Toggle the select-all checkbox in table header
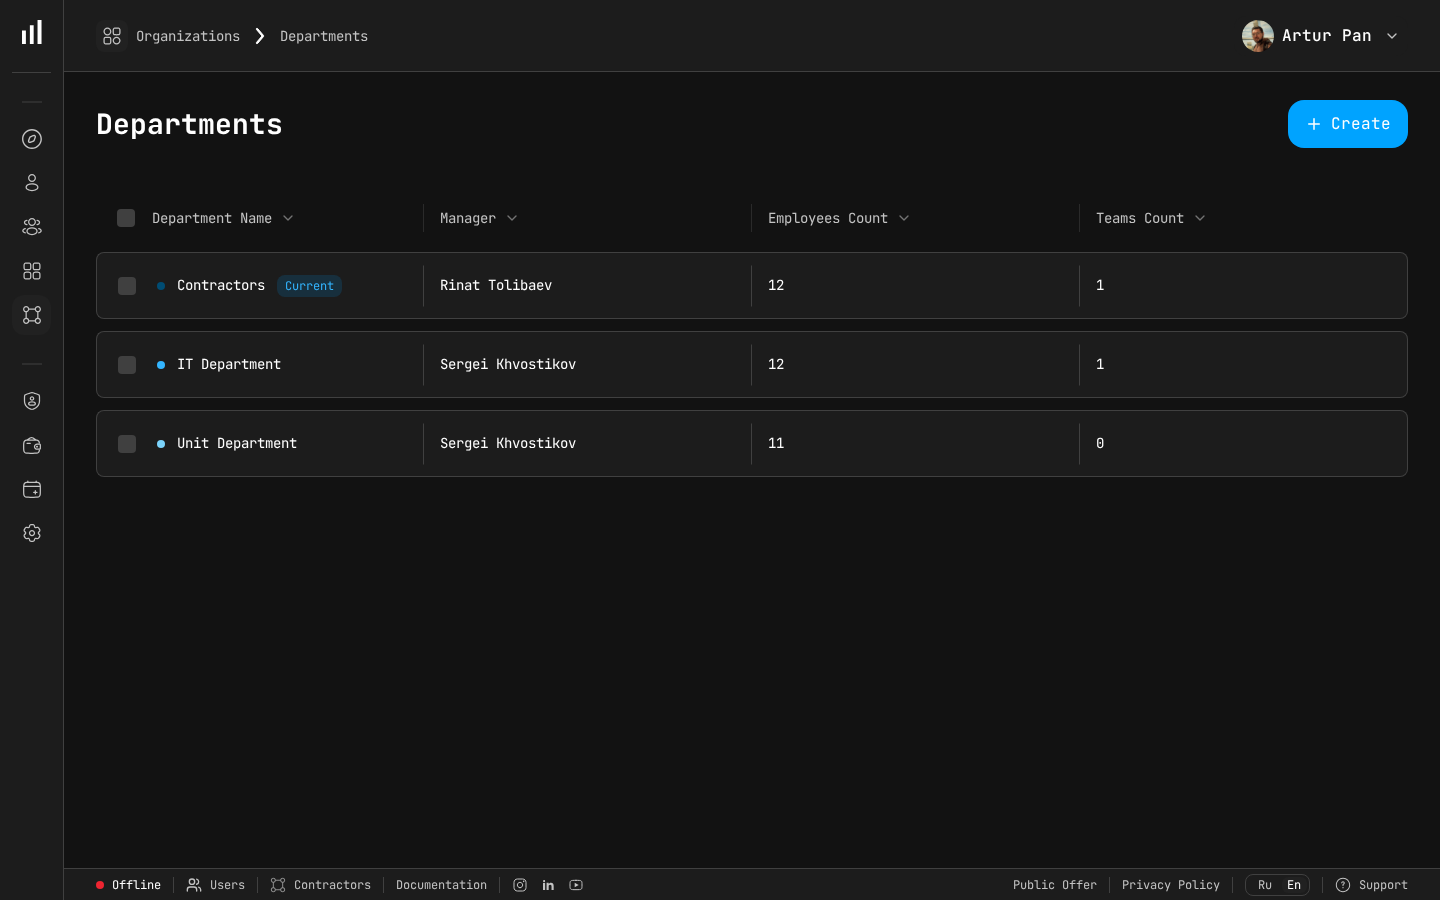1440x900 pixels. [126, 218]
